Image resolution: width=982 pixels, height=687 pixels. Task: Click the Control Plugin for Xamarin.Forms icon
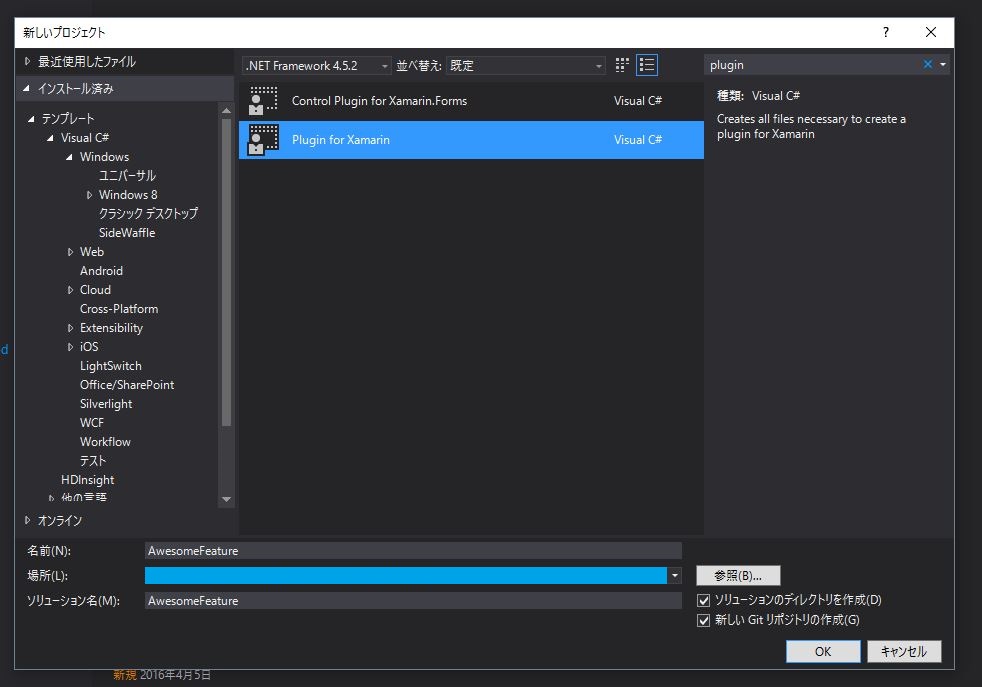[264, 101]
